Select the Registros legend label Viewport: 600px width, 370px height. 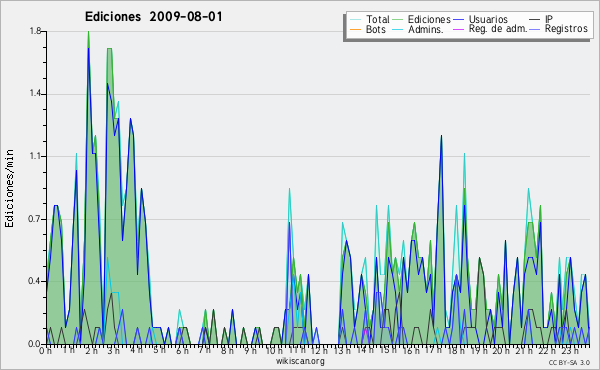pos(566,29)
